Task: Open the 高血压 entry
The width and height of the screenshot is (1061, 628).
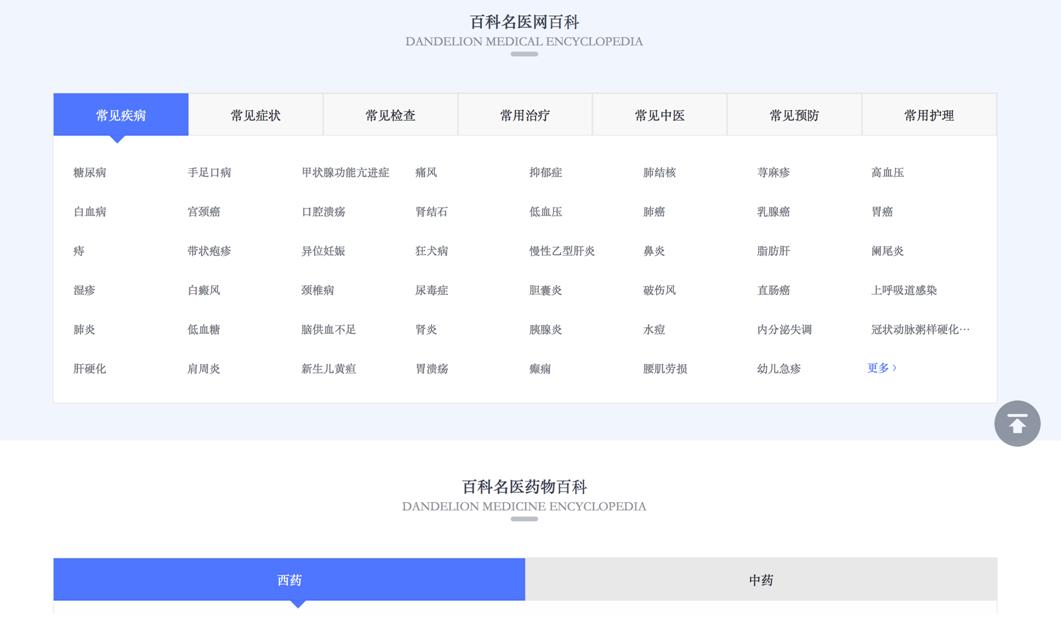Action: pos(886,172)
